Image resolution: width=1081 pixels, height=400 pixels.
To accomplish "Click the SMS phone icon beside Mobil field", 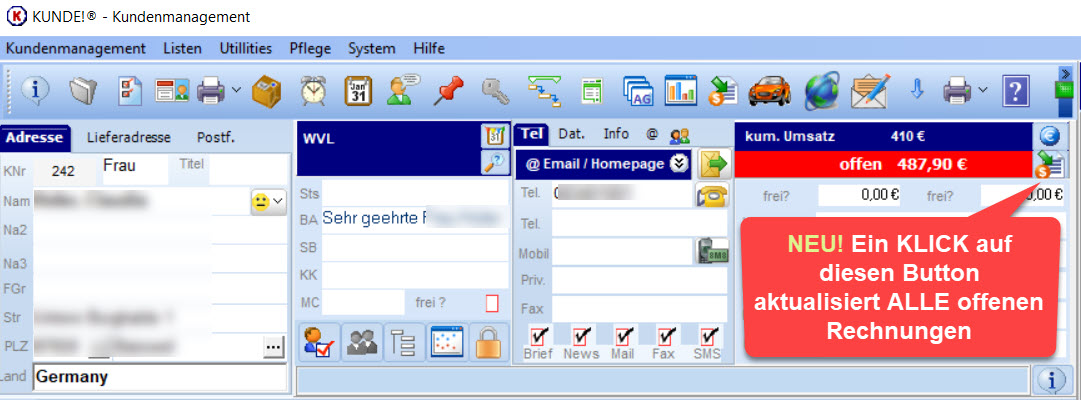I will pyautogui.click(x=712, y=252).
